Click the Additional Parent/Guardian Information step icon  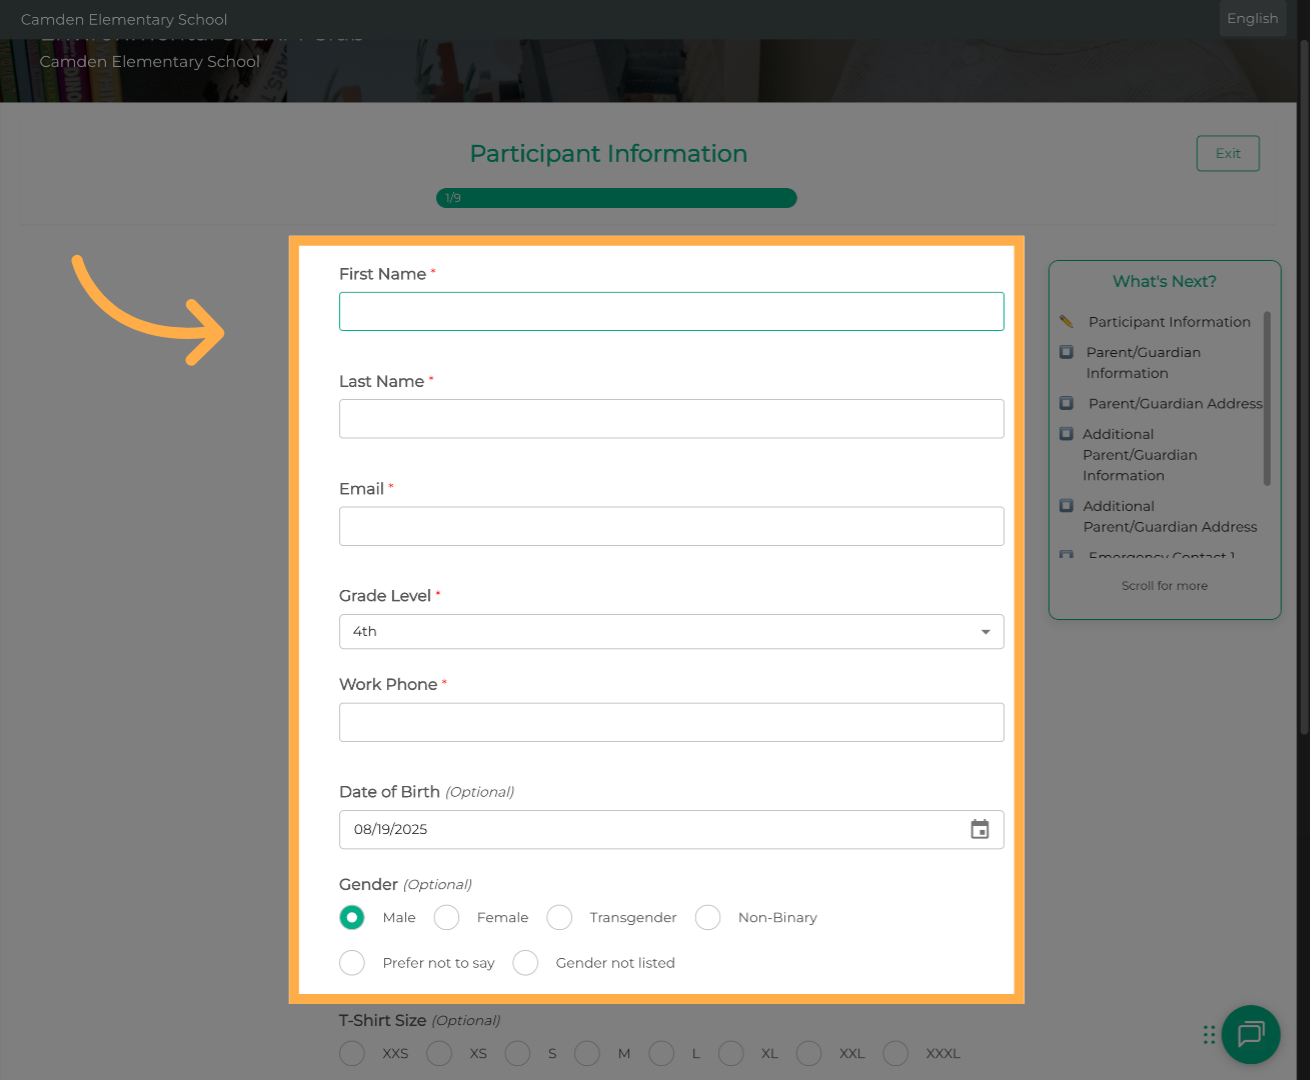1066,434
